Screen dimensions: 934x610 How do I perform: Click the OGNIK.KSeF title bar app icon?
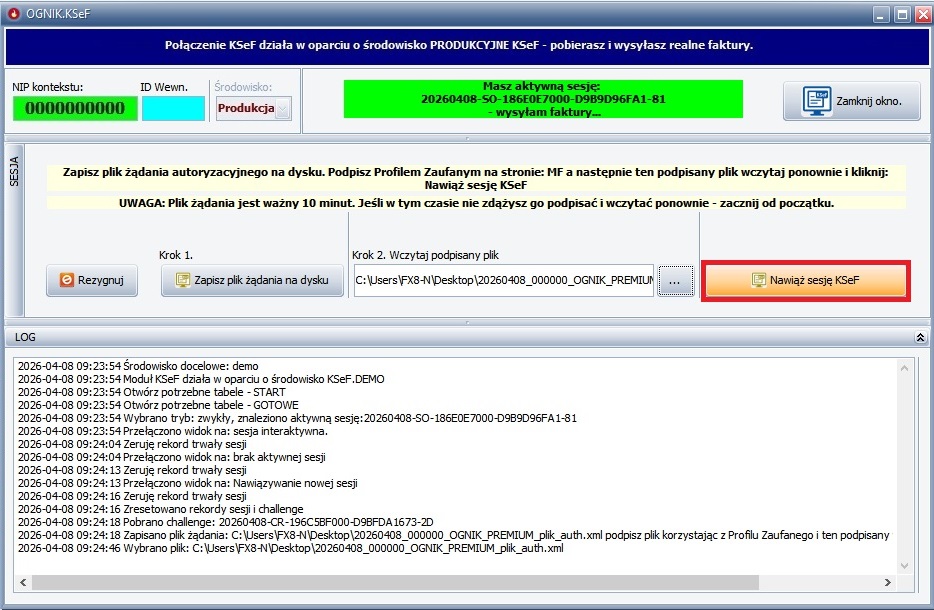click(x=14, y=14)
